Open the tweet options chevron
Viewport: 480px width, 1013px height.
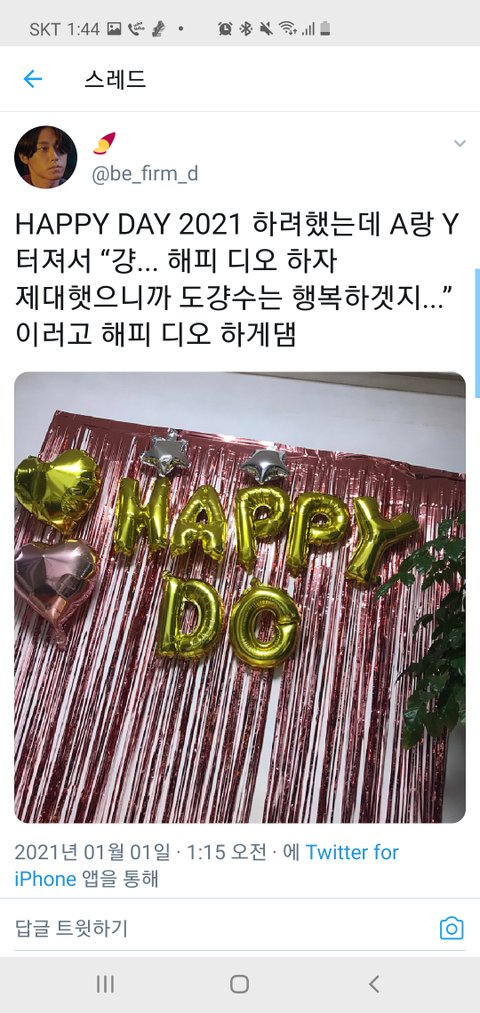[459, 143]
